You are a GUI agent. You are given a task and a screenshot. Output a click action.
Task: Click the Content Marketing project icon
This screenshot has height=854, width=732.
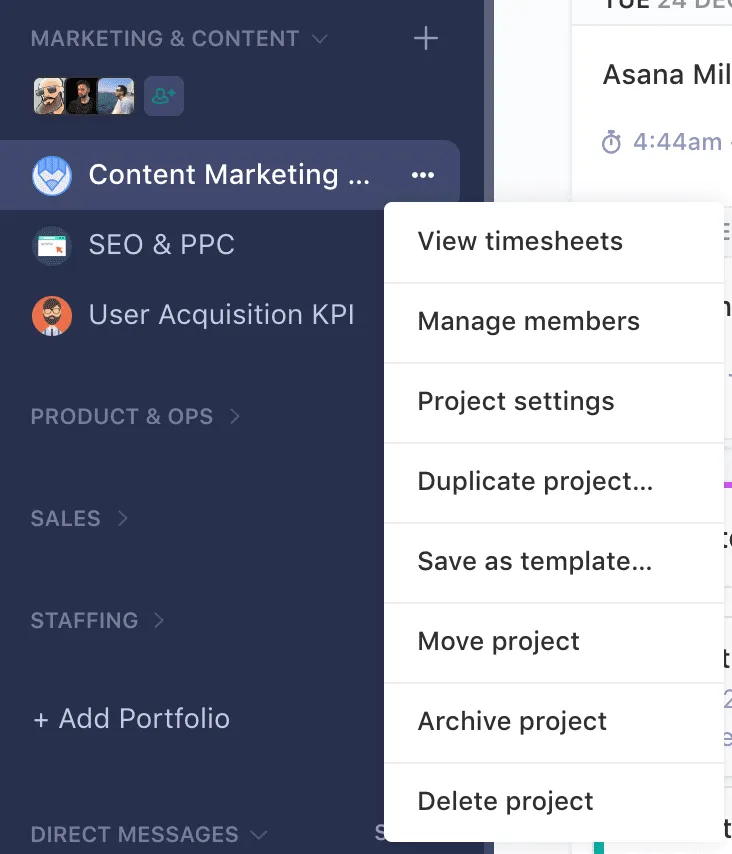coord(52,176)
